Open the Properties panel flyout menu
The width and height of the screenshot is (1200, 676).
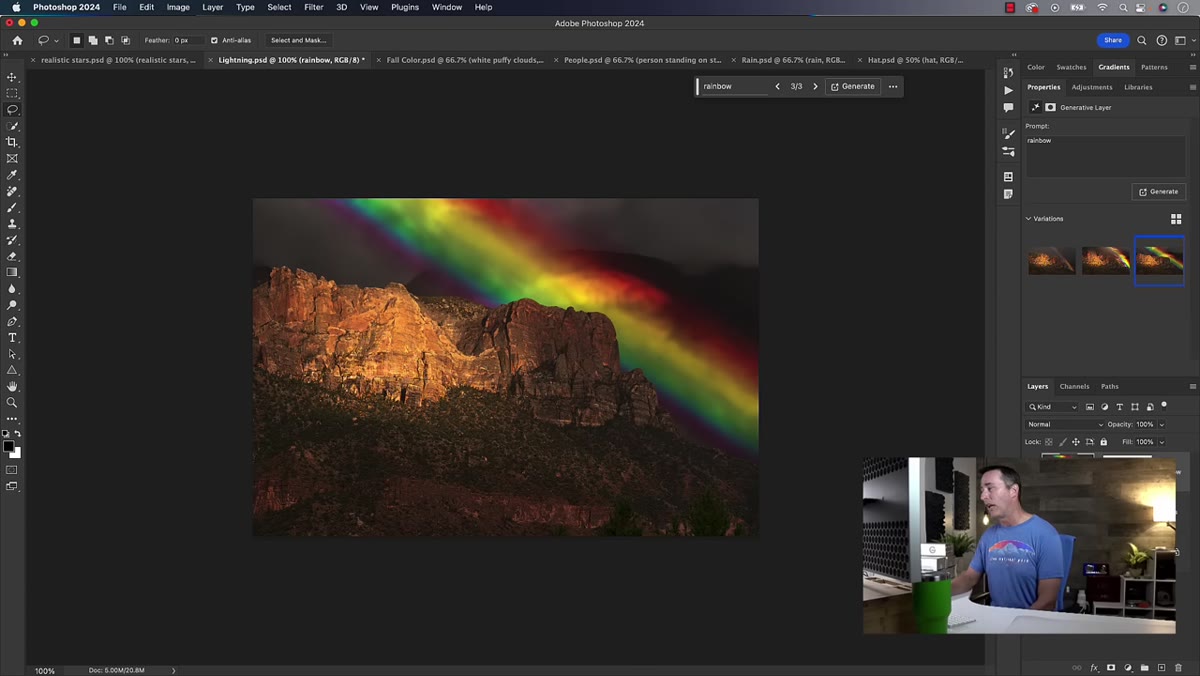pyautogui.click(x=1192, y=87)
